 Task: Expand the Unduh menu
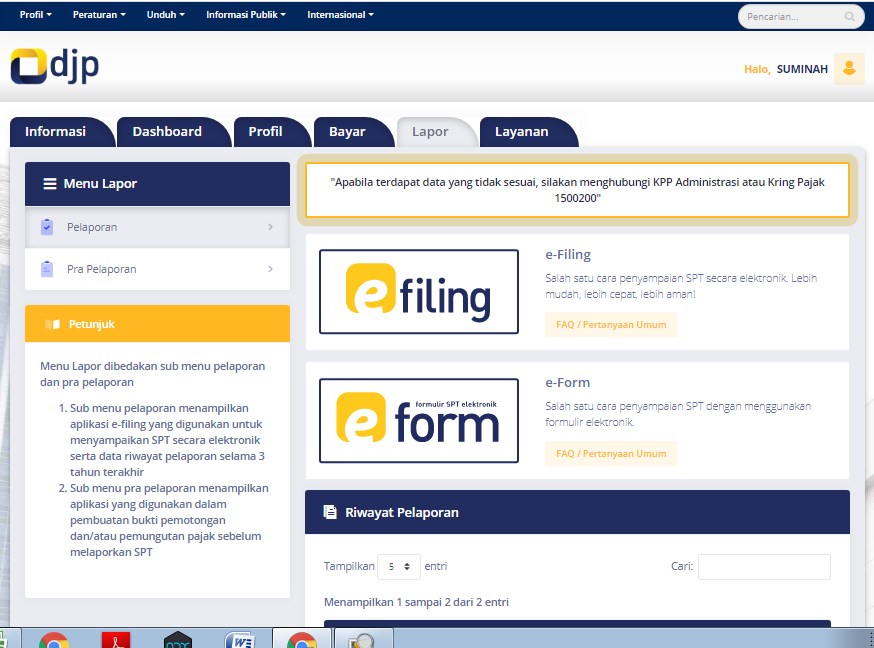point(166,14)
